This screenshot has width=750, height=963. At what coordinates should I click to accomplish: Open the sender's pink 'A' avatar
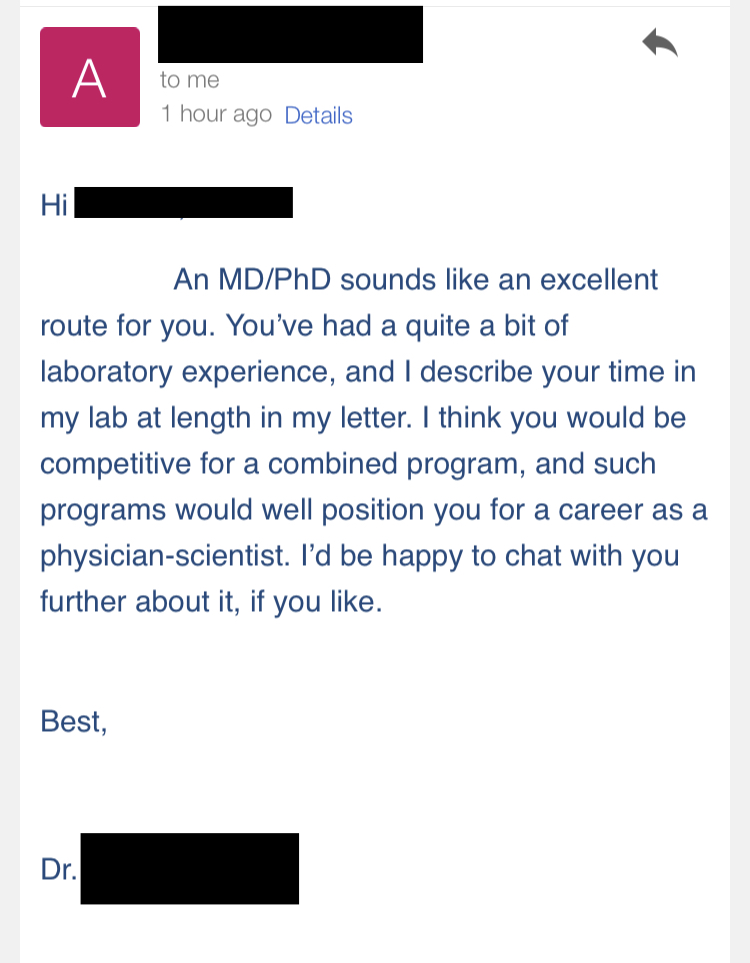tap(90, 77)
